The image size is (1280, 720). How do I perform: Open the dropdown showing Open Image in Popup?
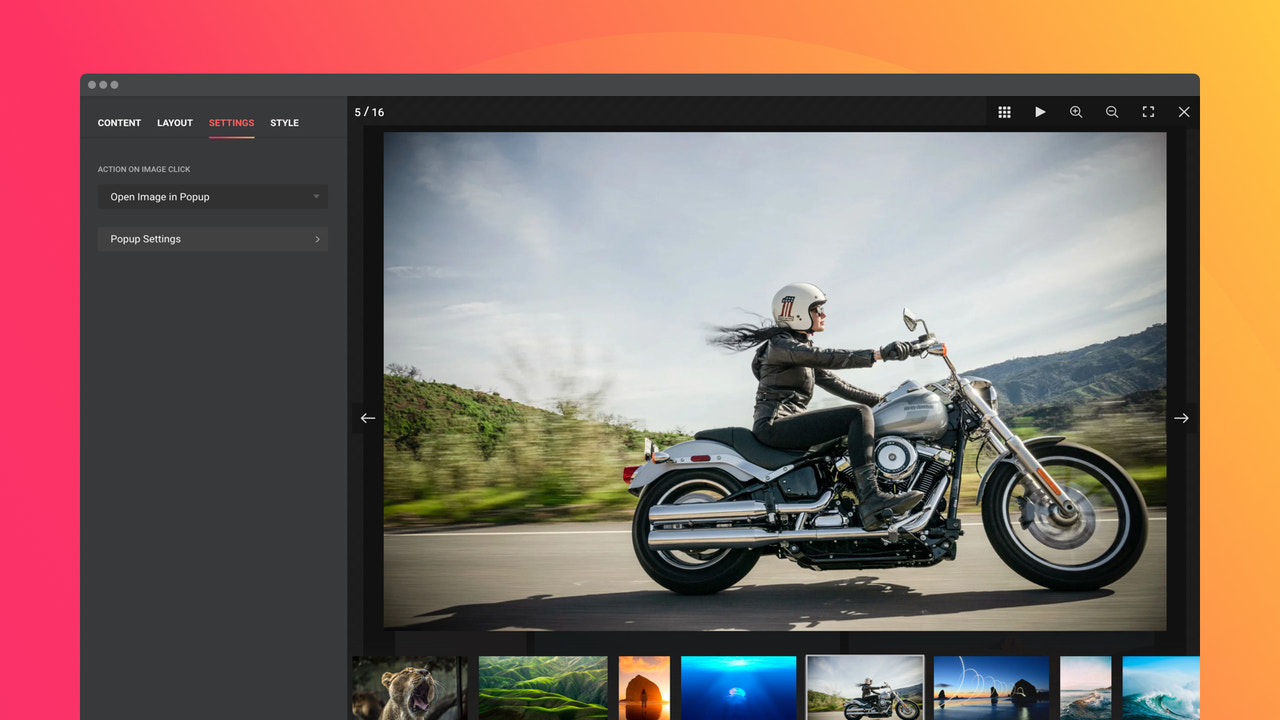pyautogui.click(x=212, y=196)
